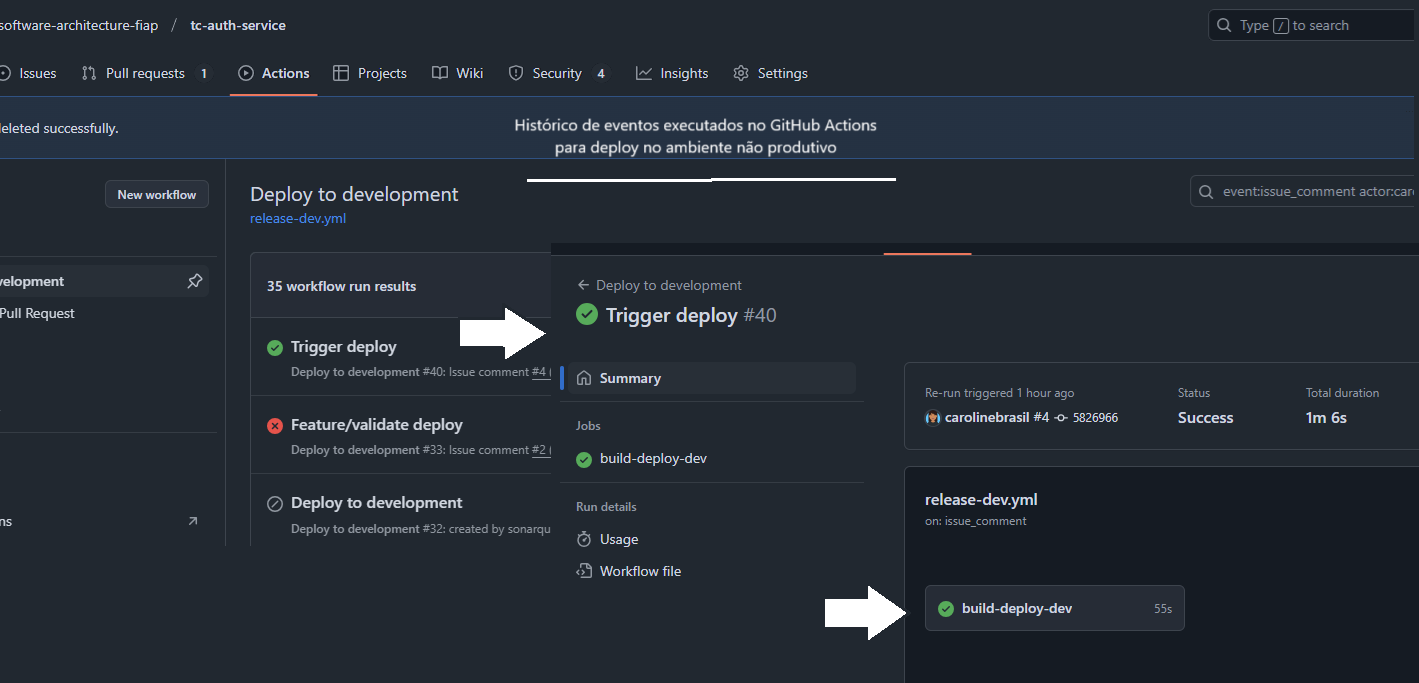This screenshot has height=683, width=1419.
Task: Click '35 workflow run results' text
Action: pos(341,286)
